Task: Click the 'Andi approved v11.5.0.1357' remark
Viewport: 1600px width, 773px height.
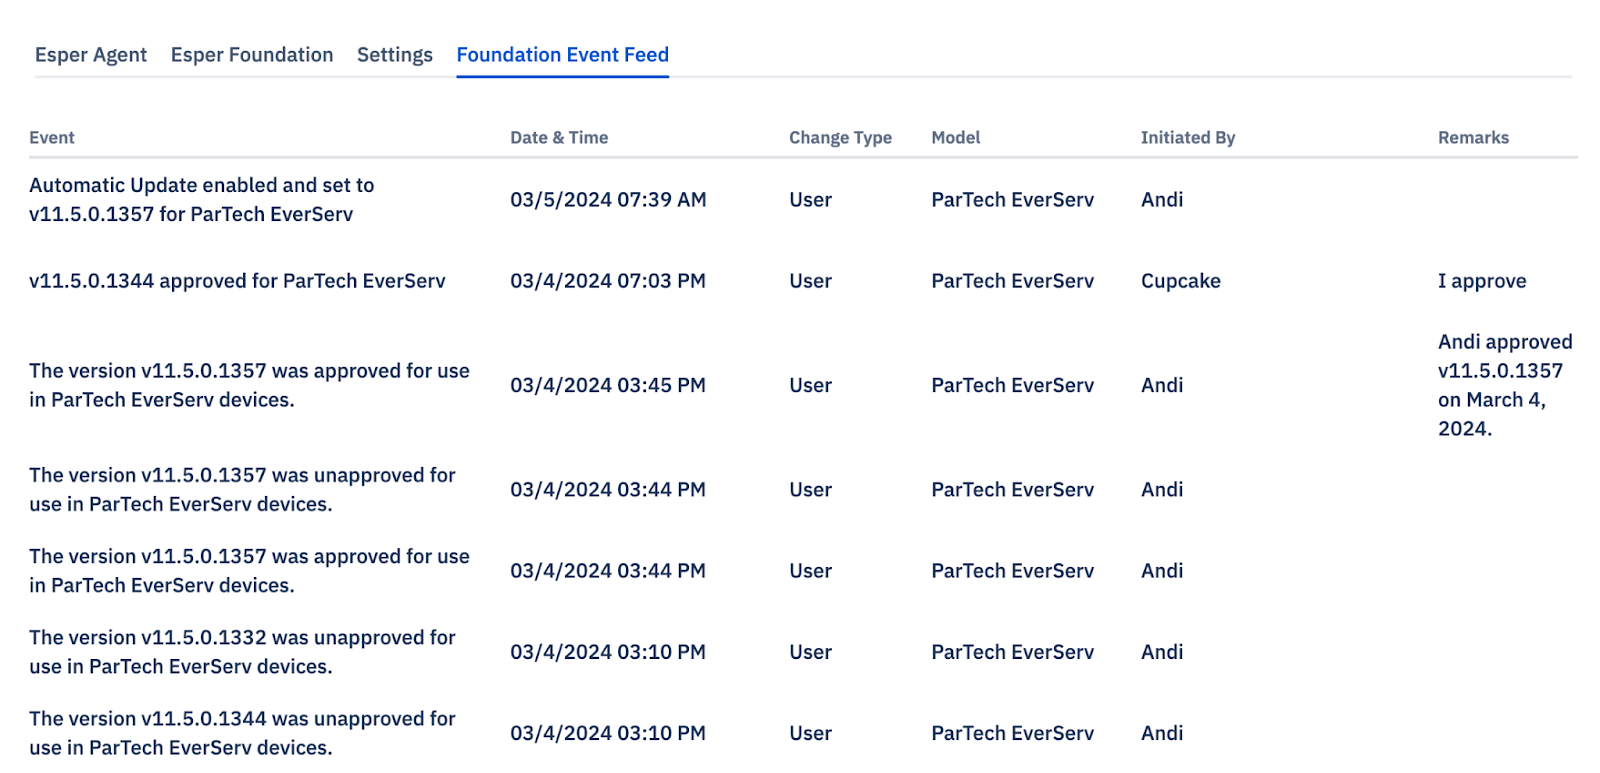Action: tap(1505, 385)
